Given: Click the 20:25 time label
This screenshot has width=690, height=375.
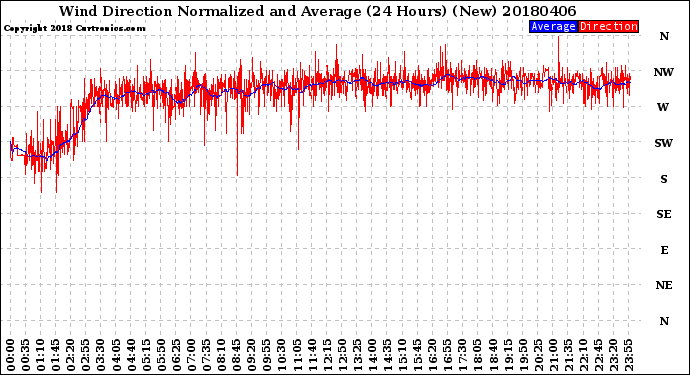Looking at the screenshot, I should pyautogui.click(x=538, y=355).
